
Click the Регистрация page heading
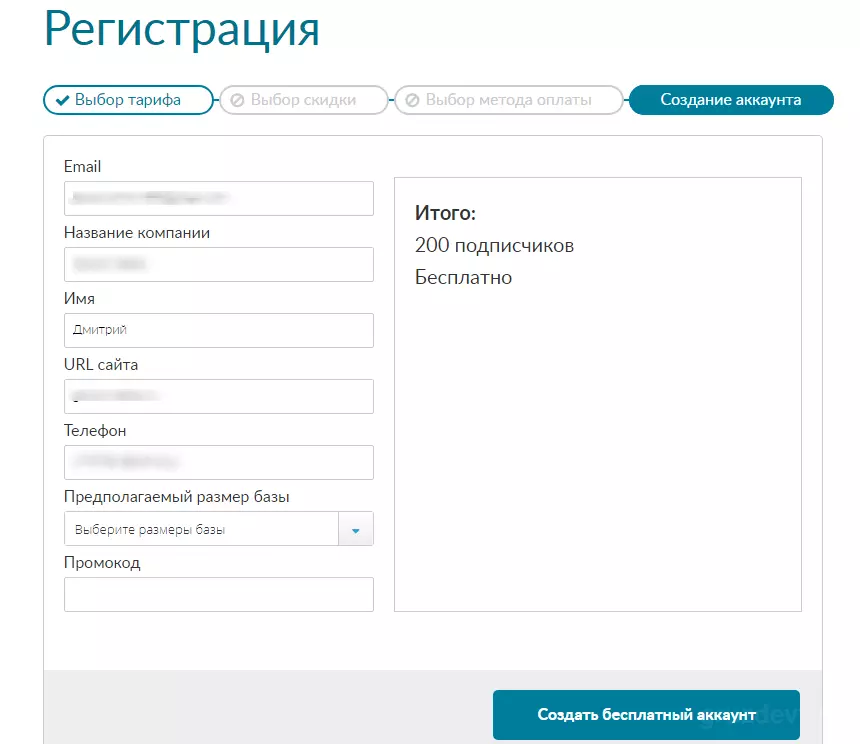pos(182,29)
